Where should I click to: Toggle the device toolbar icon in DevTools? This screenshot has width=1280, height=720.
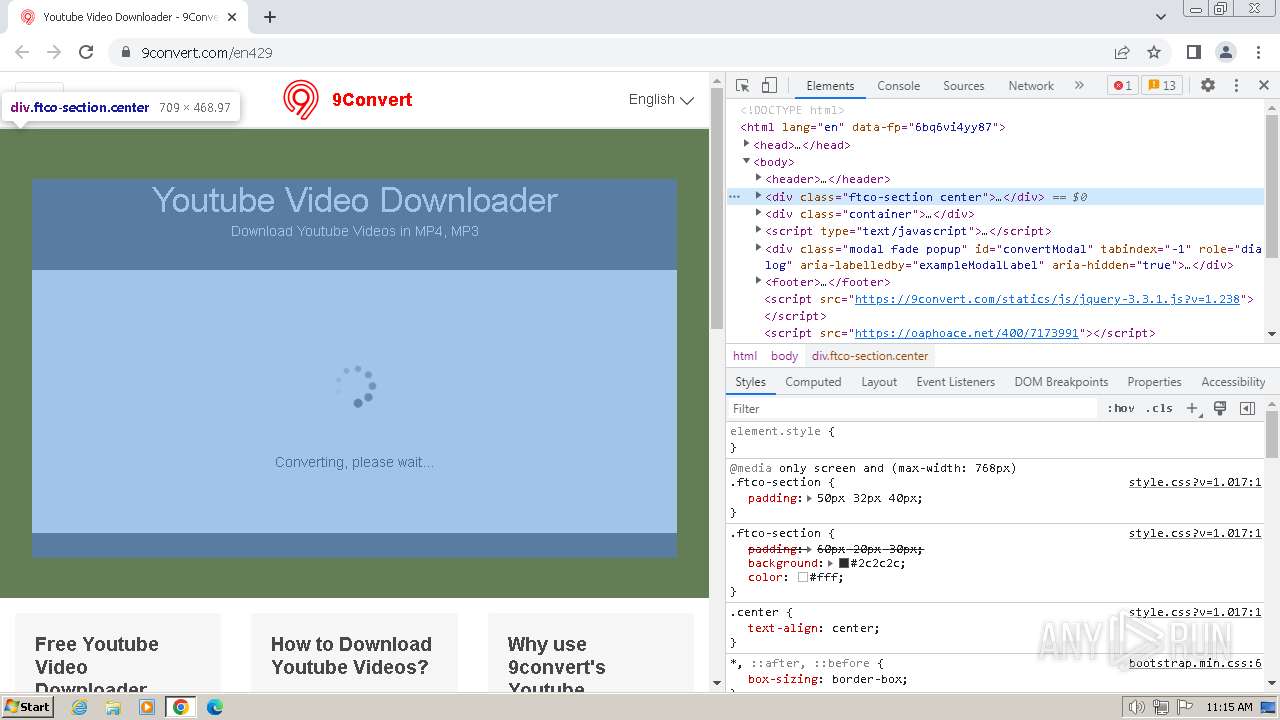[x=769, y=86]
